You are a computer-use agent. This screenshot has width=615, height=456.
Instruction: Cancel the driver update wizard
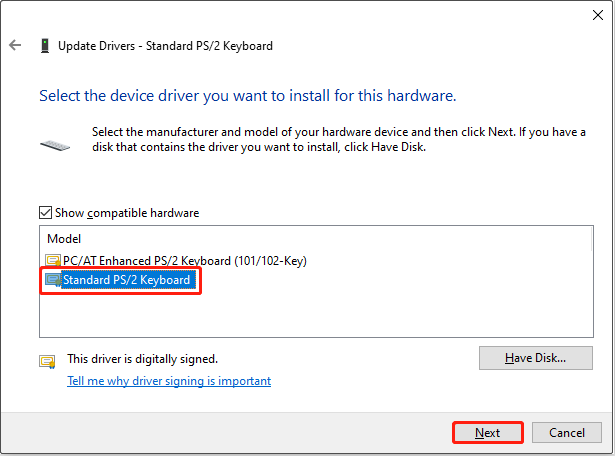[x=566, y=433]
